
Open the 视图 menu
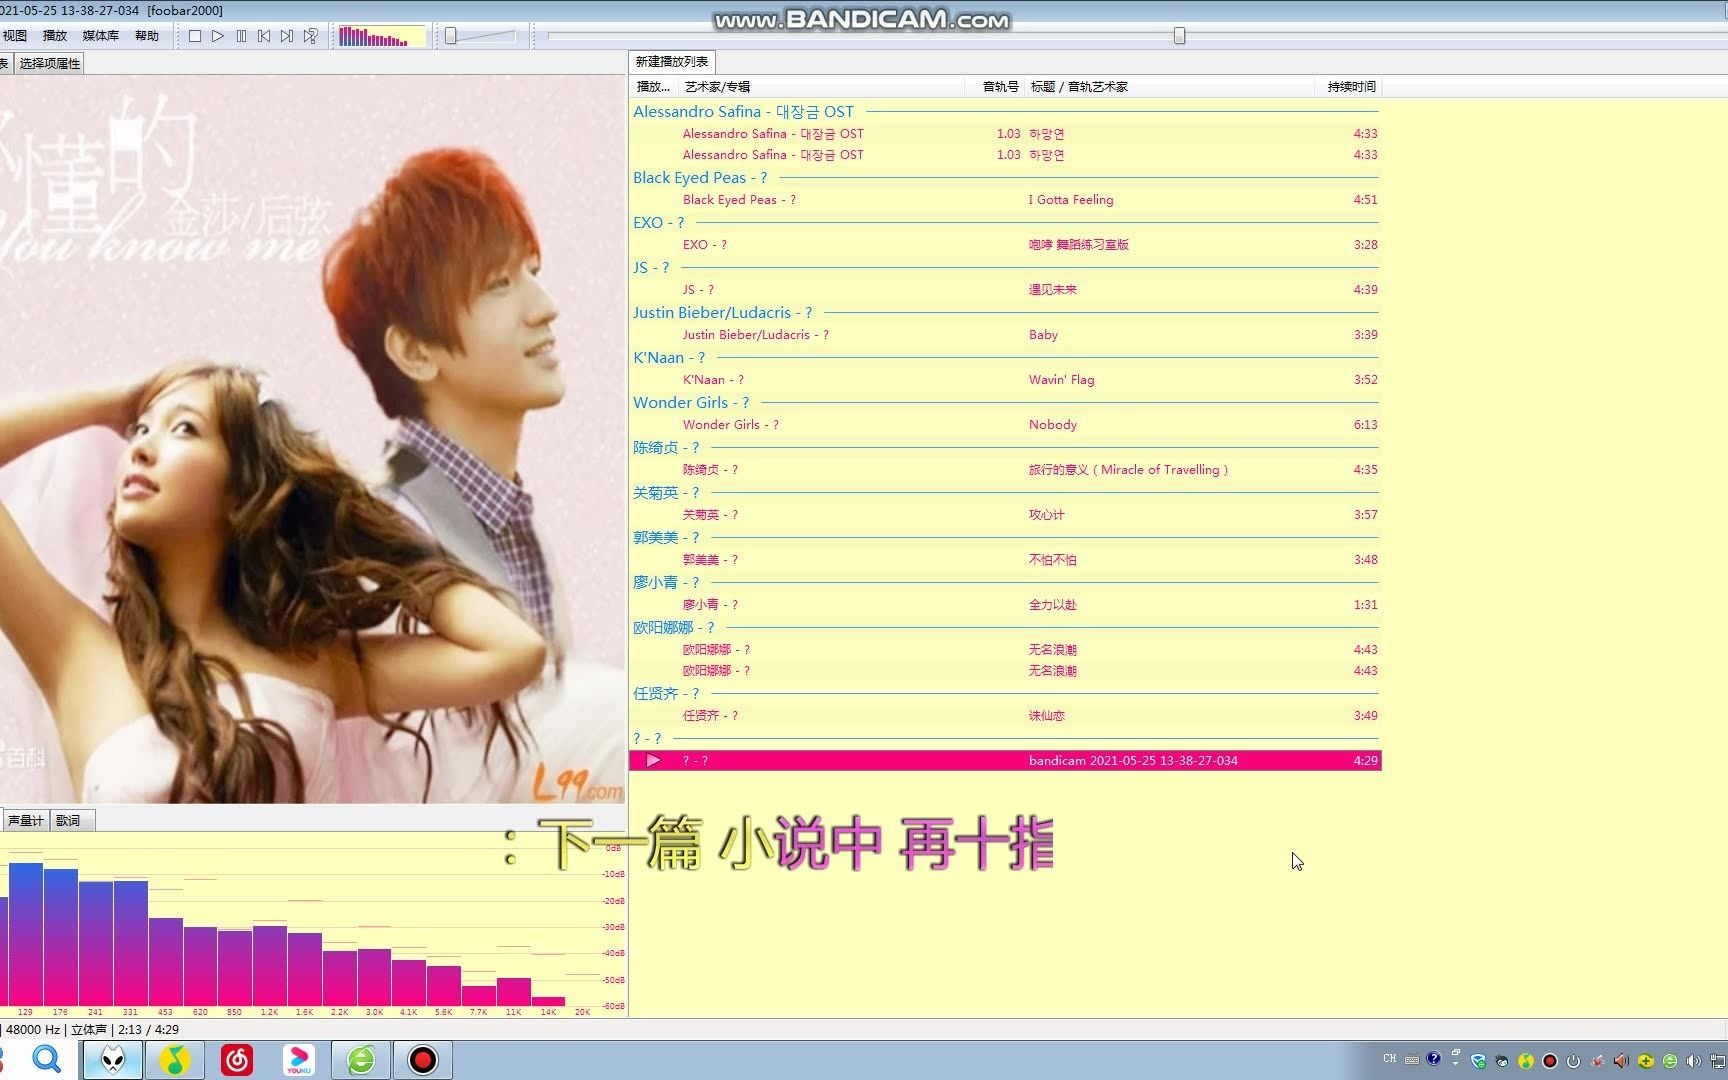pos(15,36)
